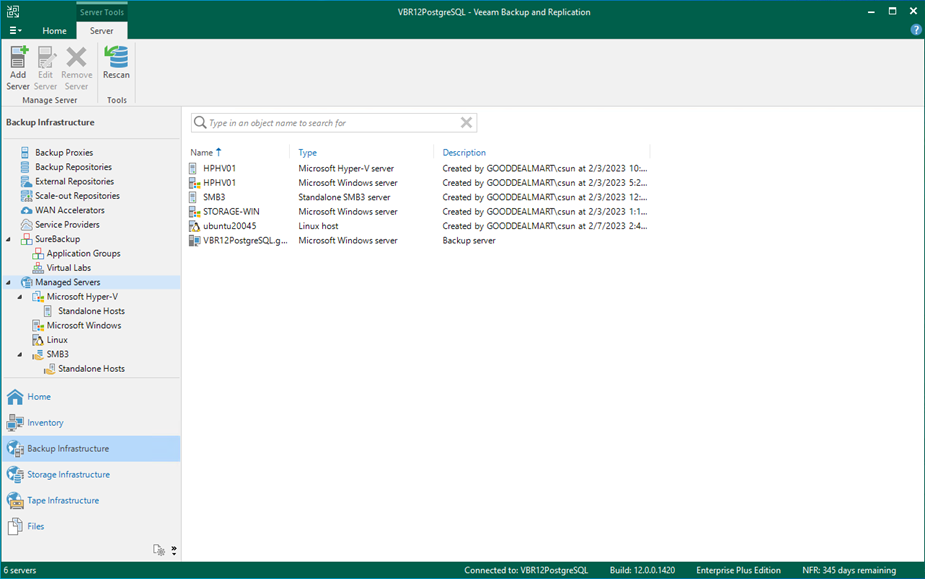The width and height of the screenshot is (925, 579).
Task: Select Application Groups under SureBackup
Action: pos(83,253)
